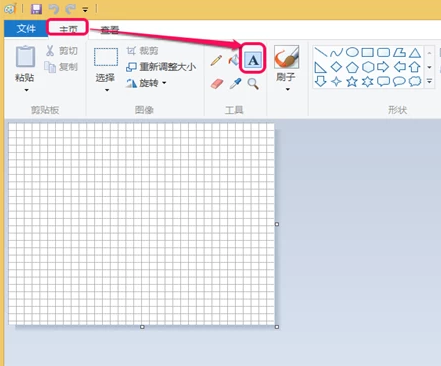Choose the Right arrow shape
Viewport: 441px width, 366px height.
coord(383,67)
